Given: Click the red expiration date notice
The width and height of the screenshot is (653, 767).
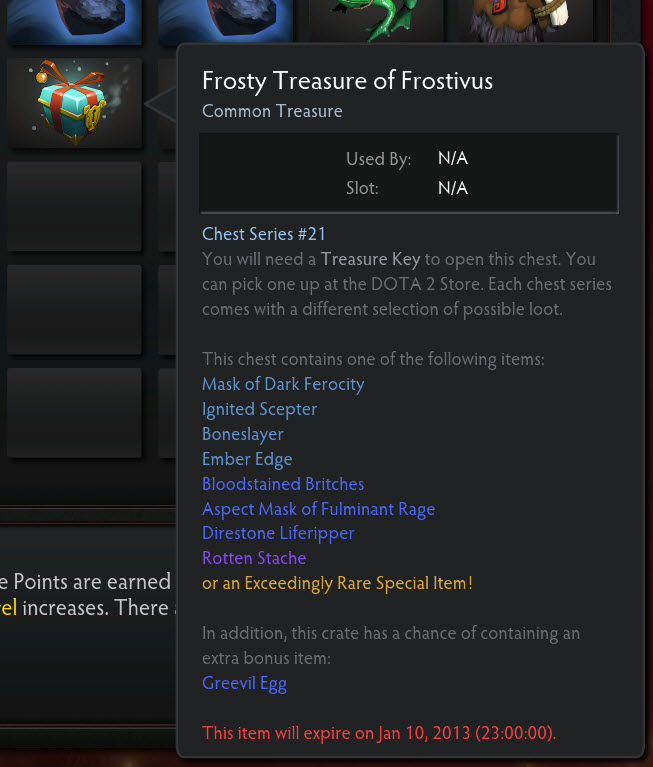Looking at the screenshot, I should point(379,733).
